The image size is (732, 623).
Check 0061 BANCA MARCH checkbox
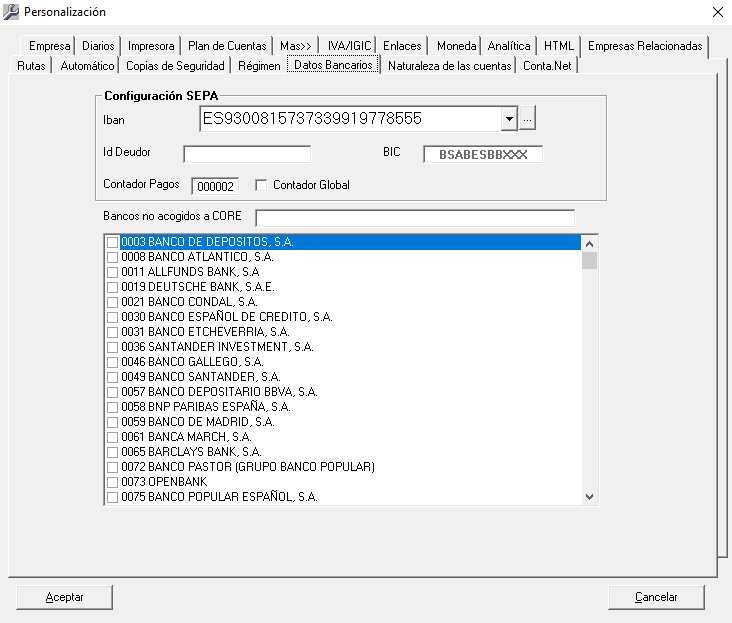[112, 437]
